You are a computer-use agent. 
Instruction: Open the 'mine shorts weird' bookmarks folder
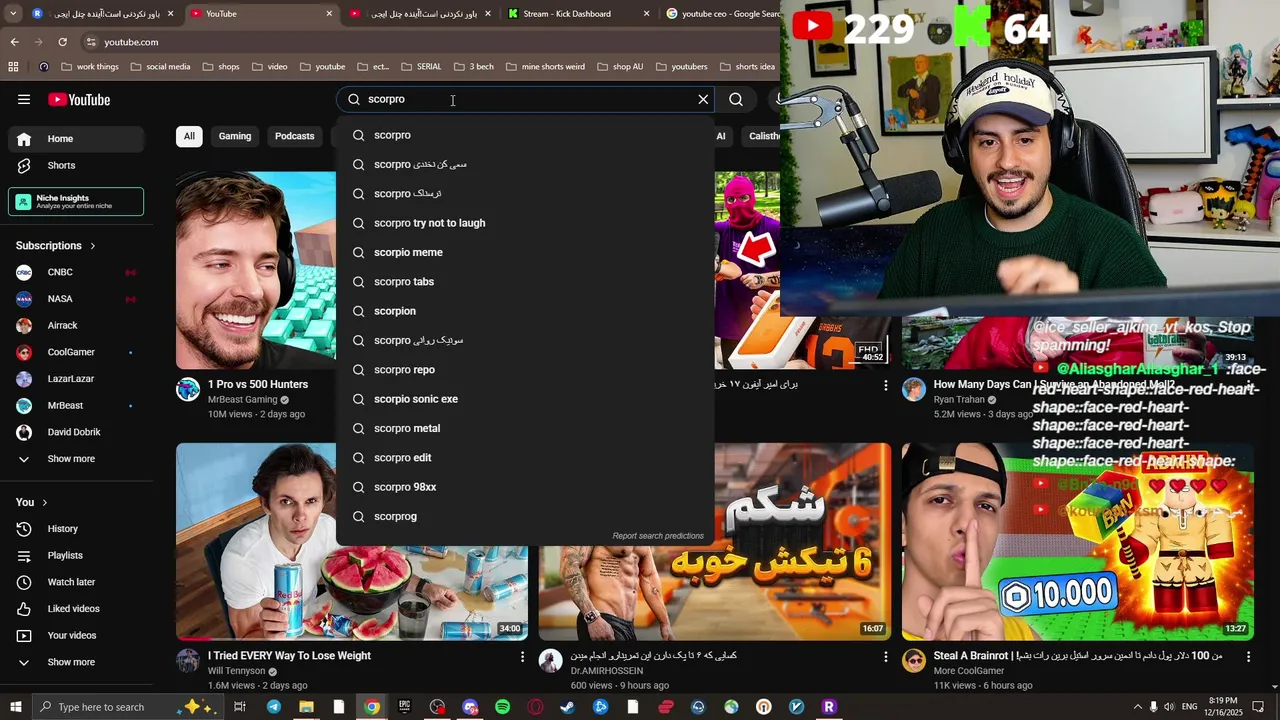[545, 67]
